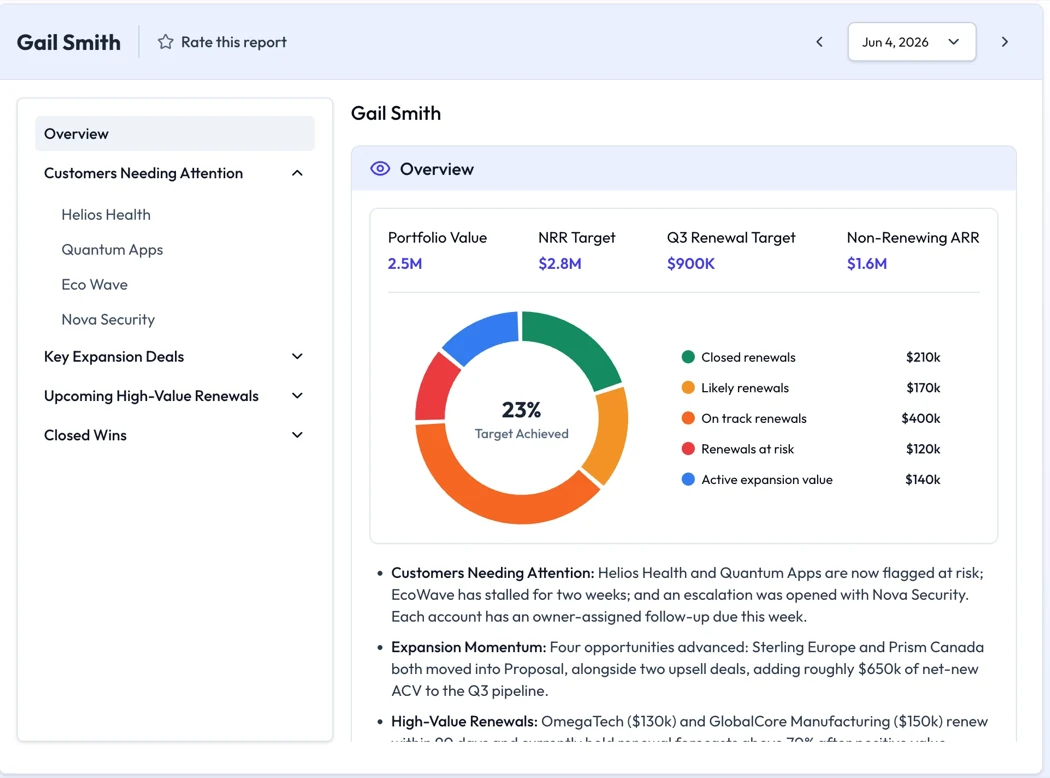Viewport: 1050px width, 778px height.
Task: Click the red Renewals at risk legend dot
Action: coord(688,449)
